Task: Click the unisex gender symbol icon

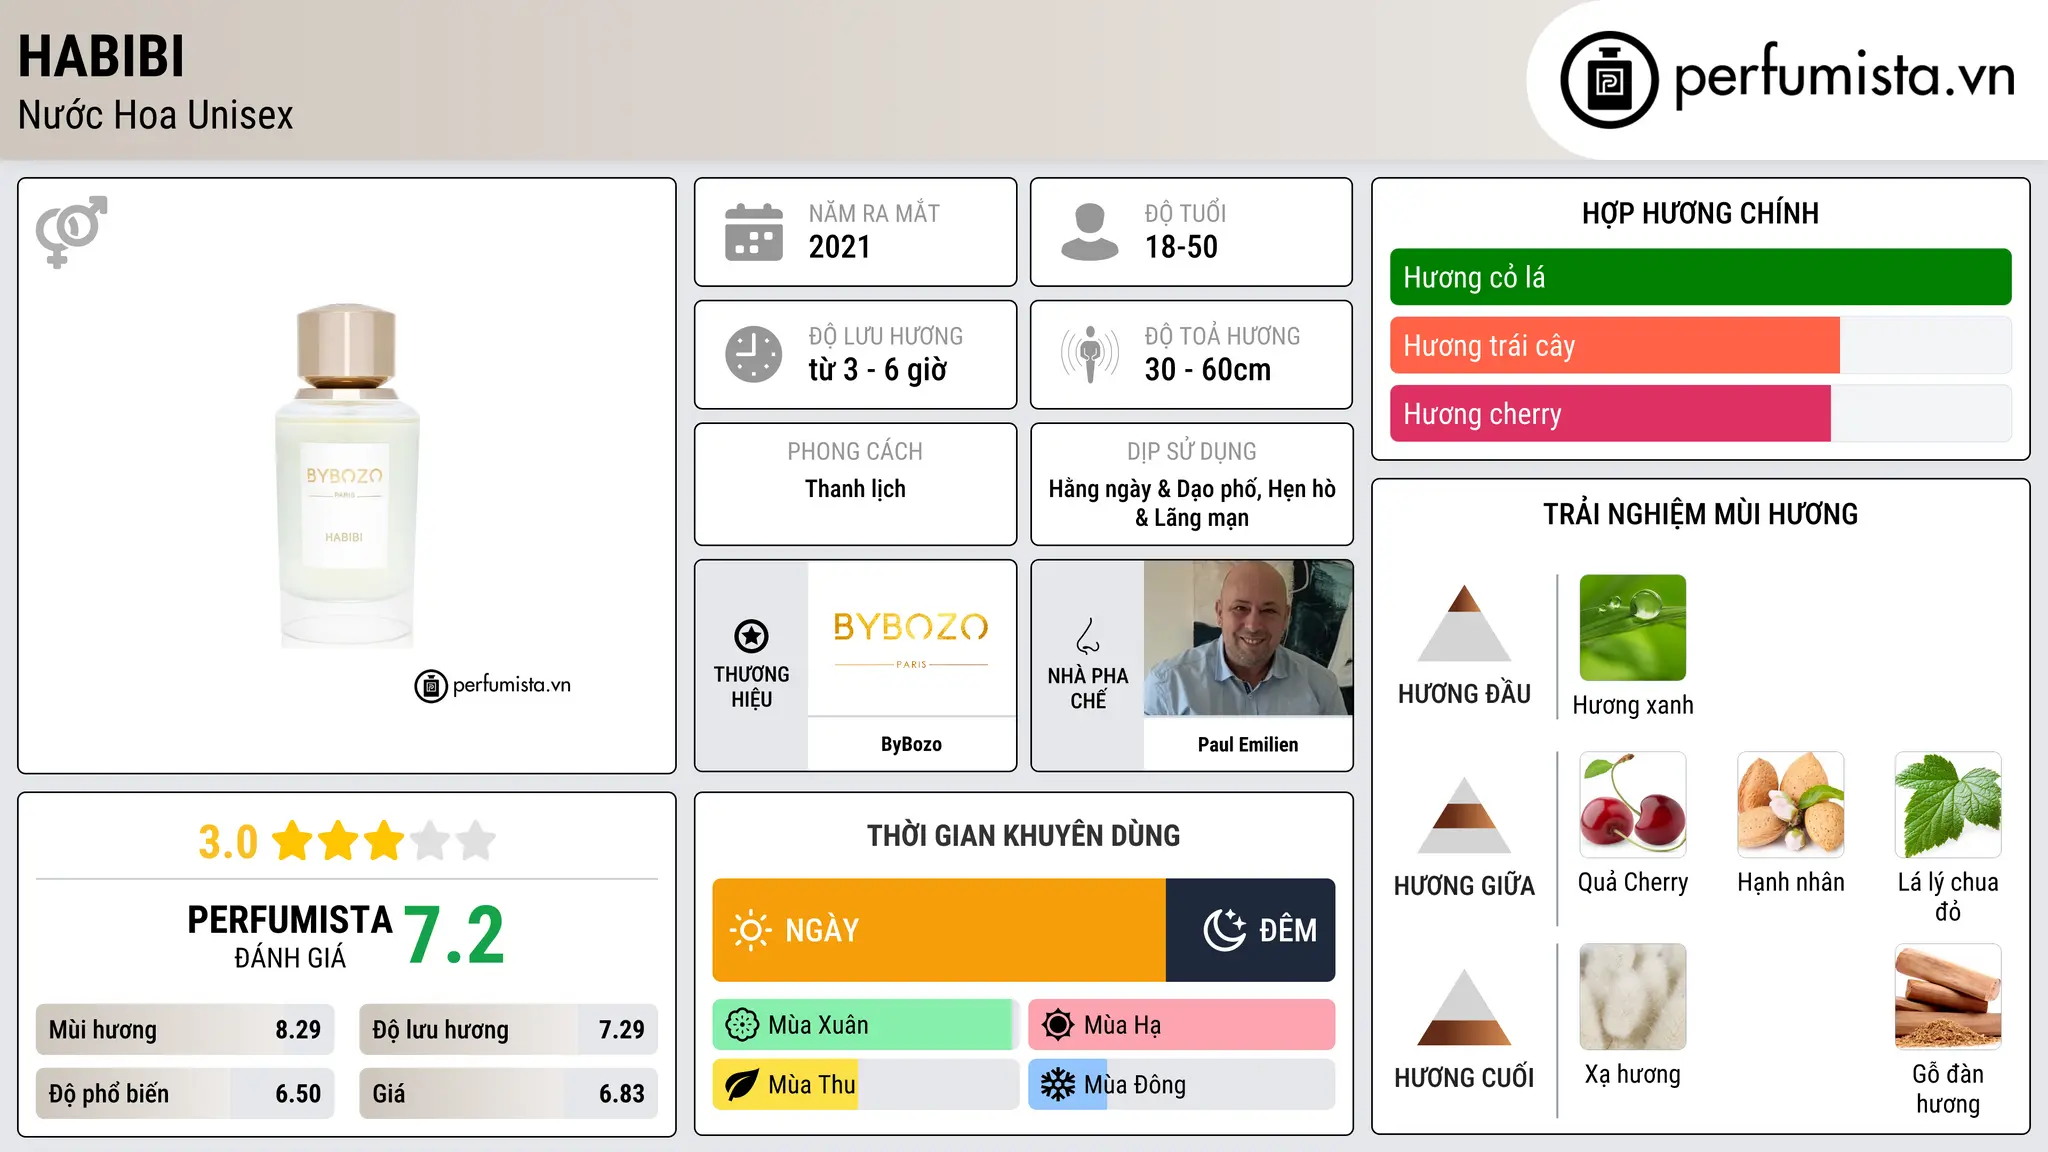Action: pos(71,231)
